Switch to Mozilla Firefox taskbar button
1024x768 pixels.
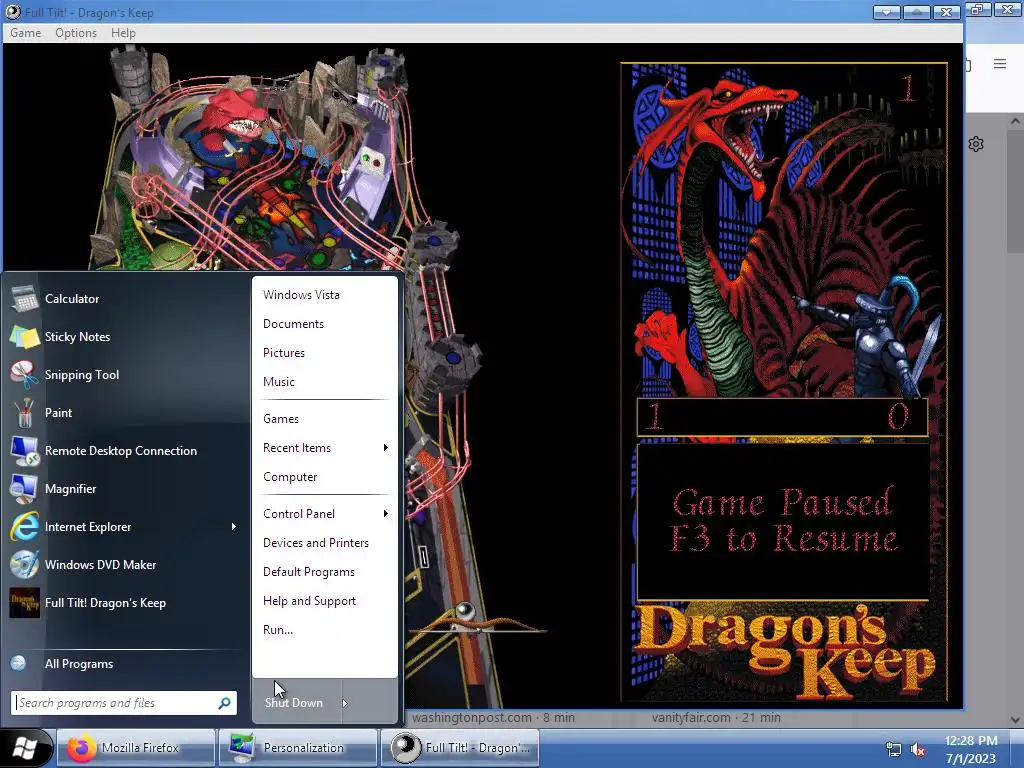(136, 748)
